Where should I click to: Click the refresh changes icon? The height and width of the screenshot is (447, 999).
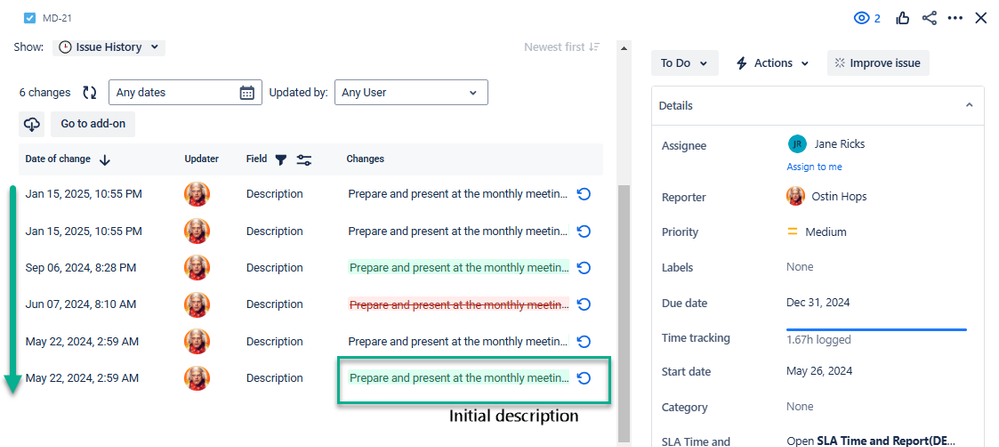(x=90, y=92)
